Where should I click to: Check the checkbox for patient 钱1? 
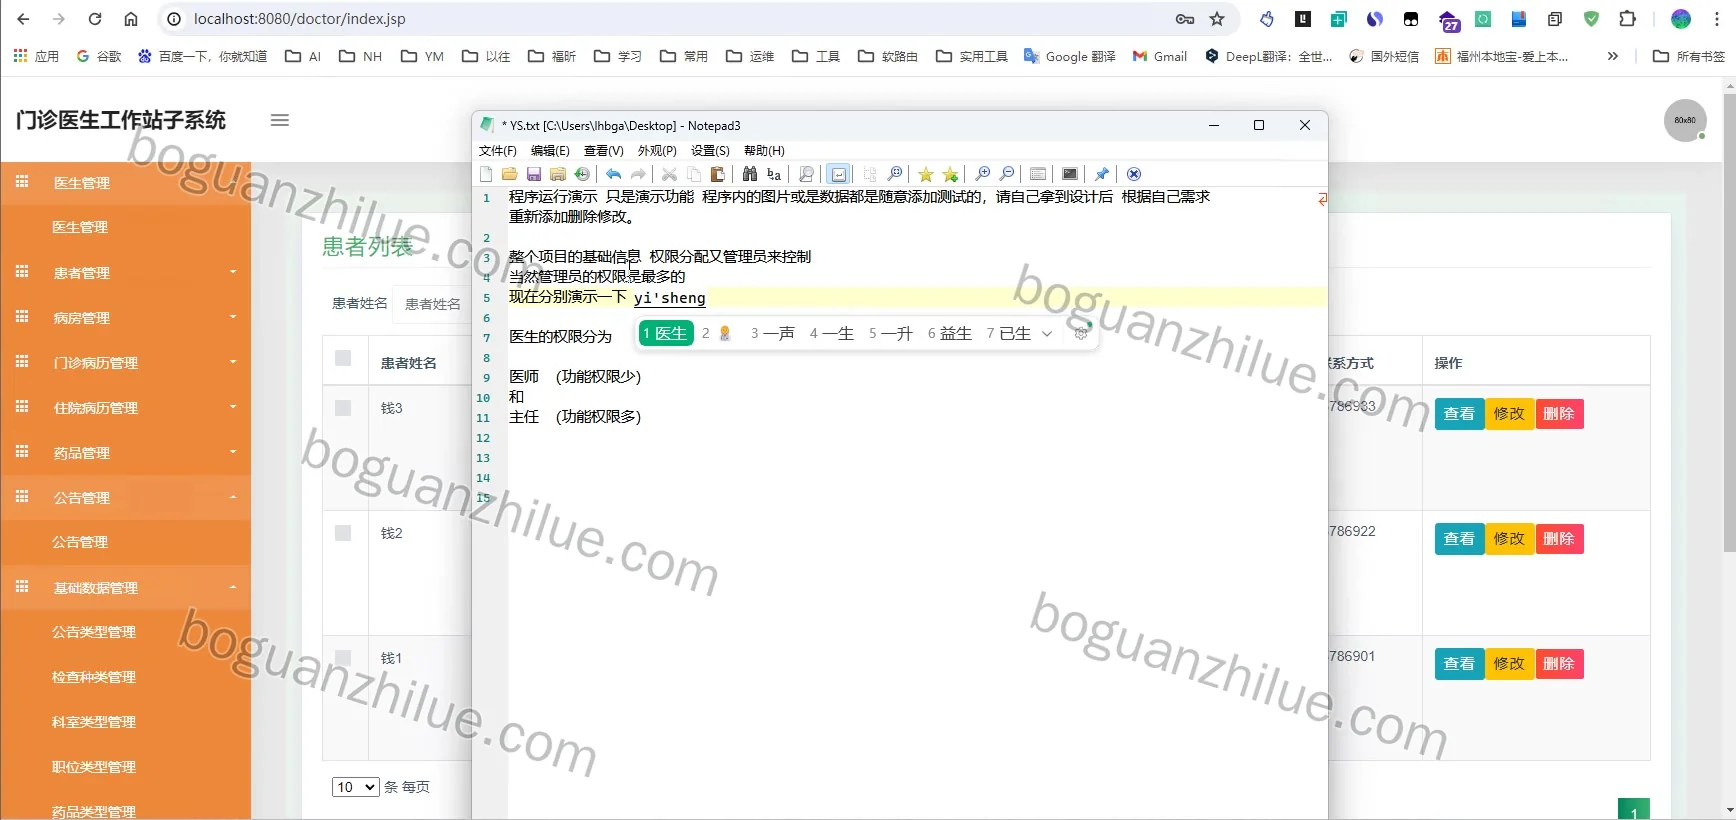343,658
